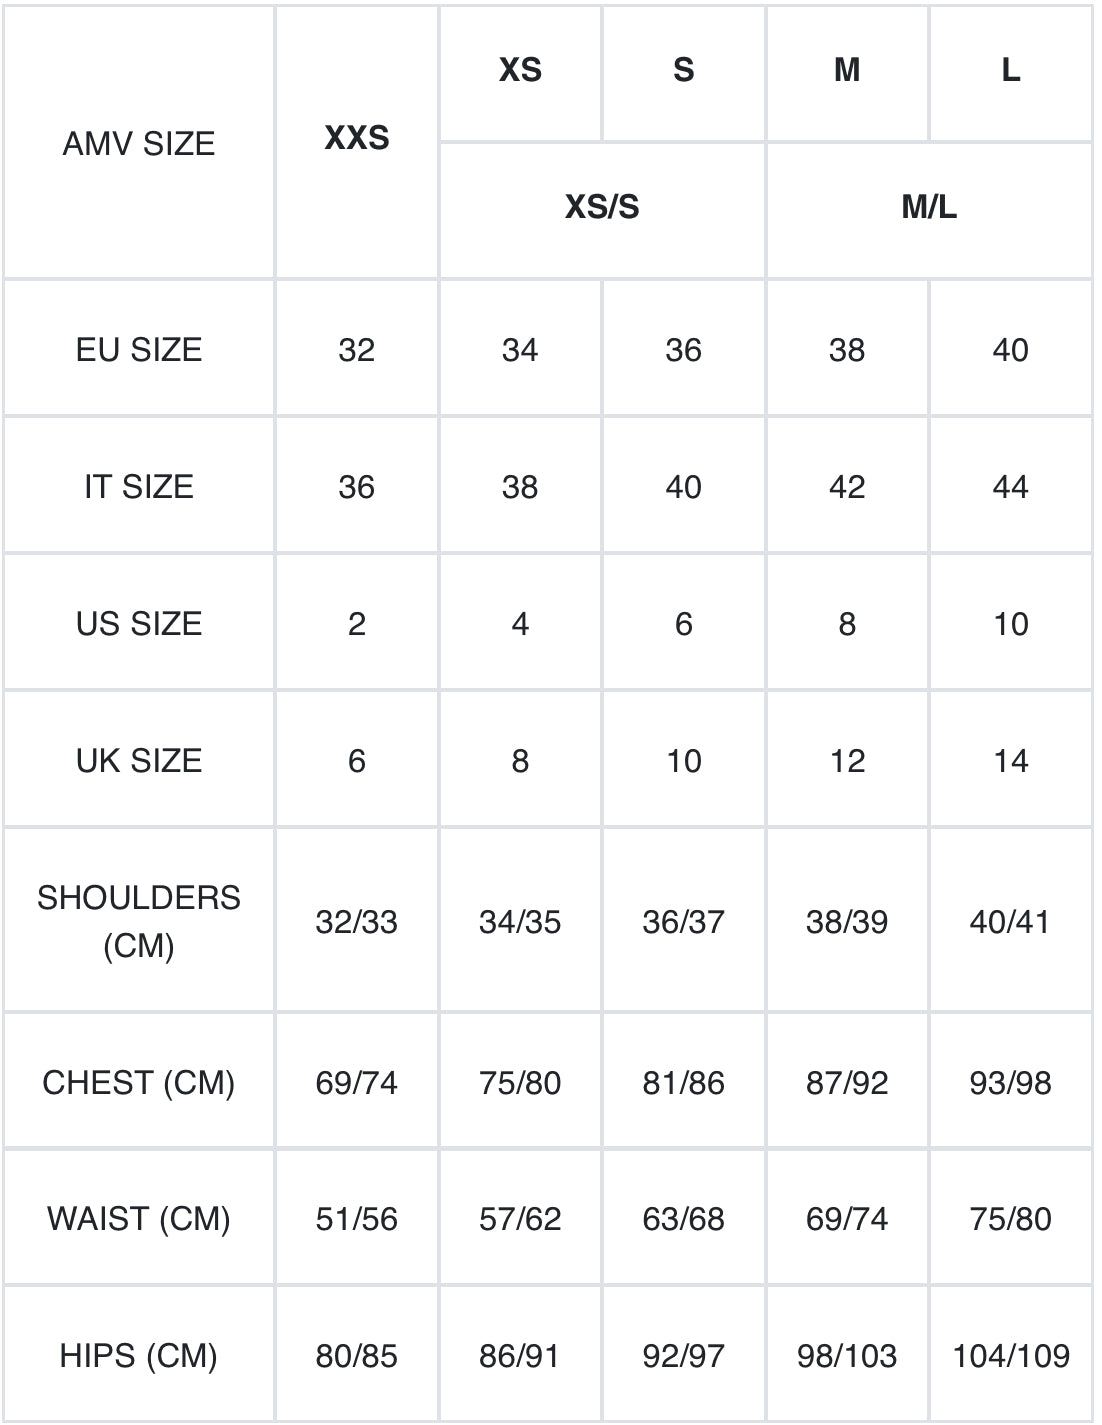The image size is (1102, 1425).
Task: Select the XS size header cell
Action: (520, 73)
